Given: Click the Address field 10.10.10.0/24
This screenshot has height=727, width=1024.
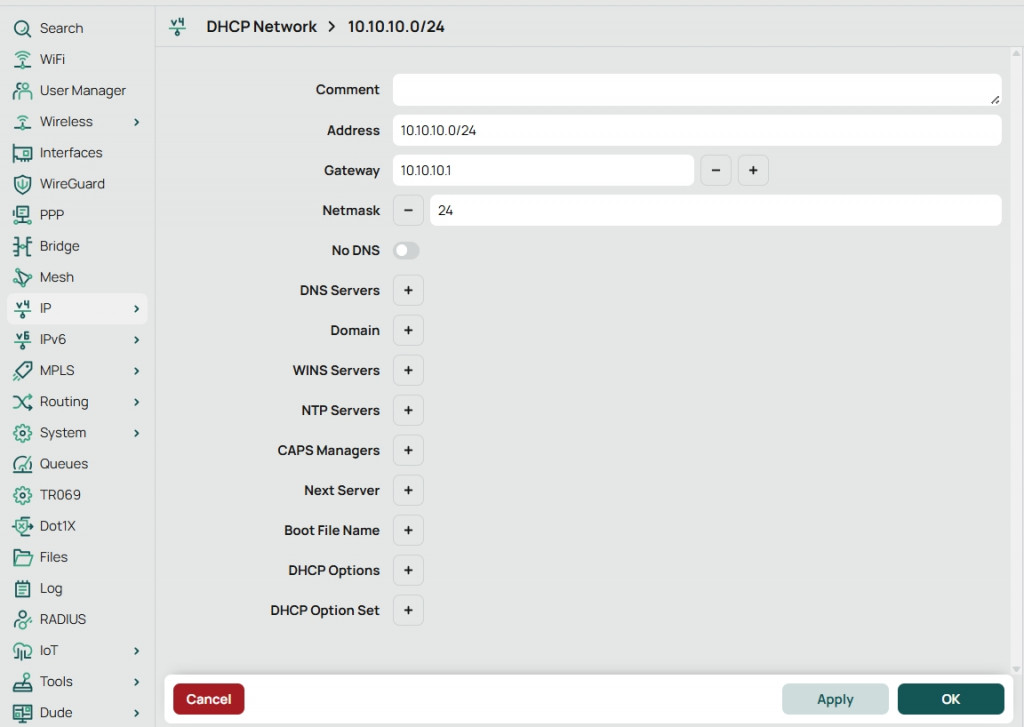Looking at the screenshot, I should (697, 131).
